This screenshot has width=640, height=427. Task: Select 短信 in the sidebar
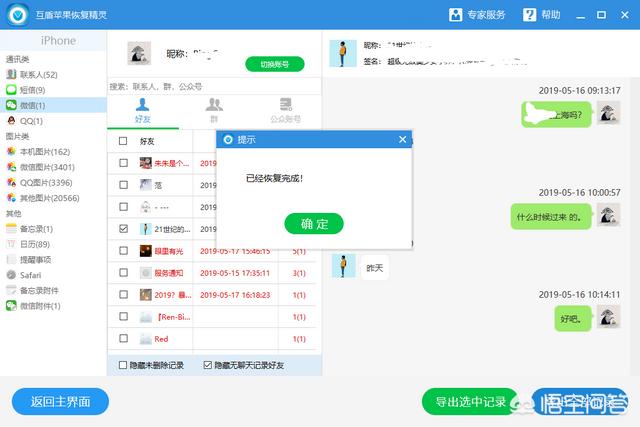coord(33,90)
